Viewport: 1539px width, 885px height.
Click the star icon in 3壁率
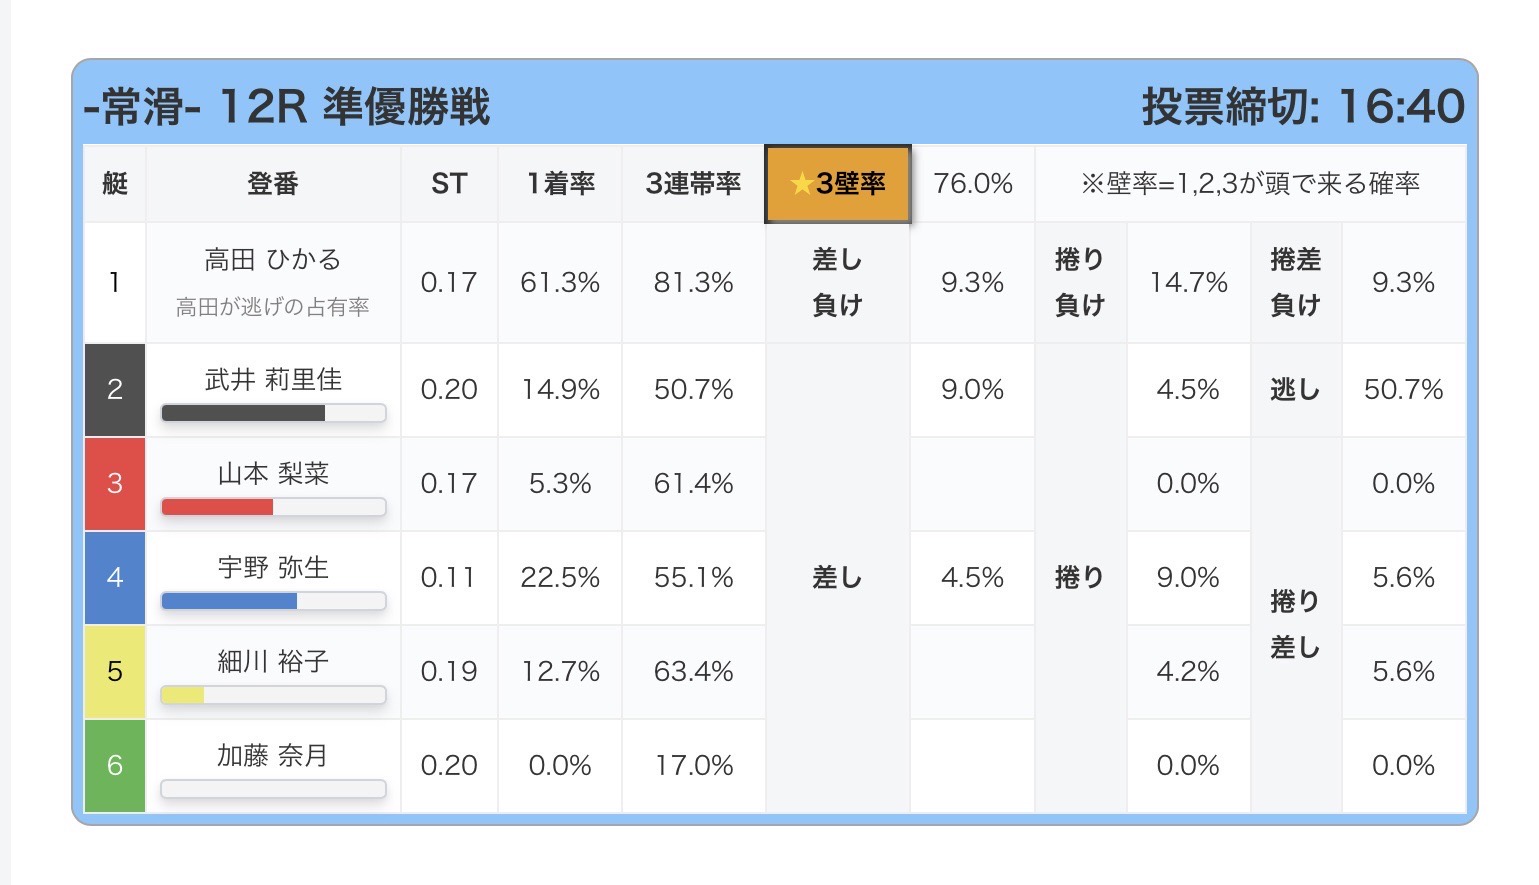[x=801, y=184]
